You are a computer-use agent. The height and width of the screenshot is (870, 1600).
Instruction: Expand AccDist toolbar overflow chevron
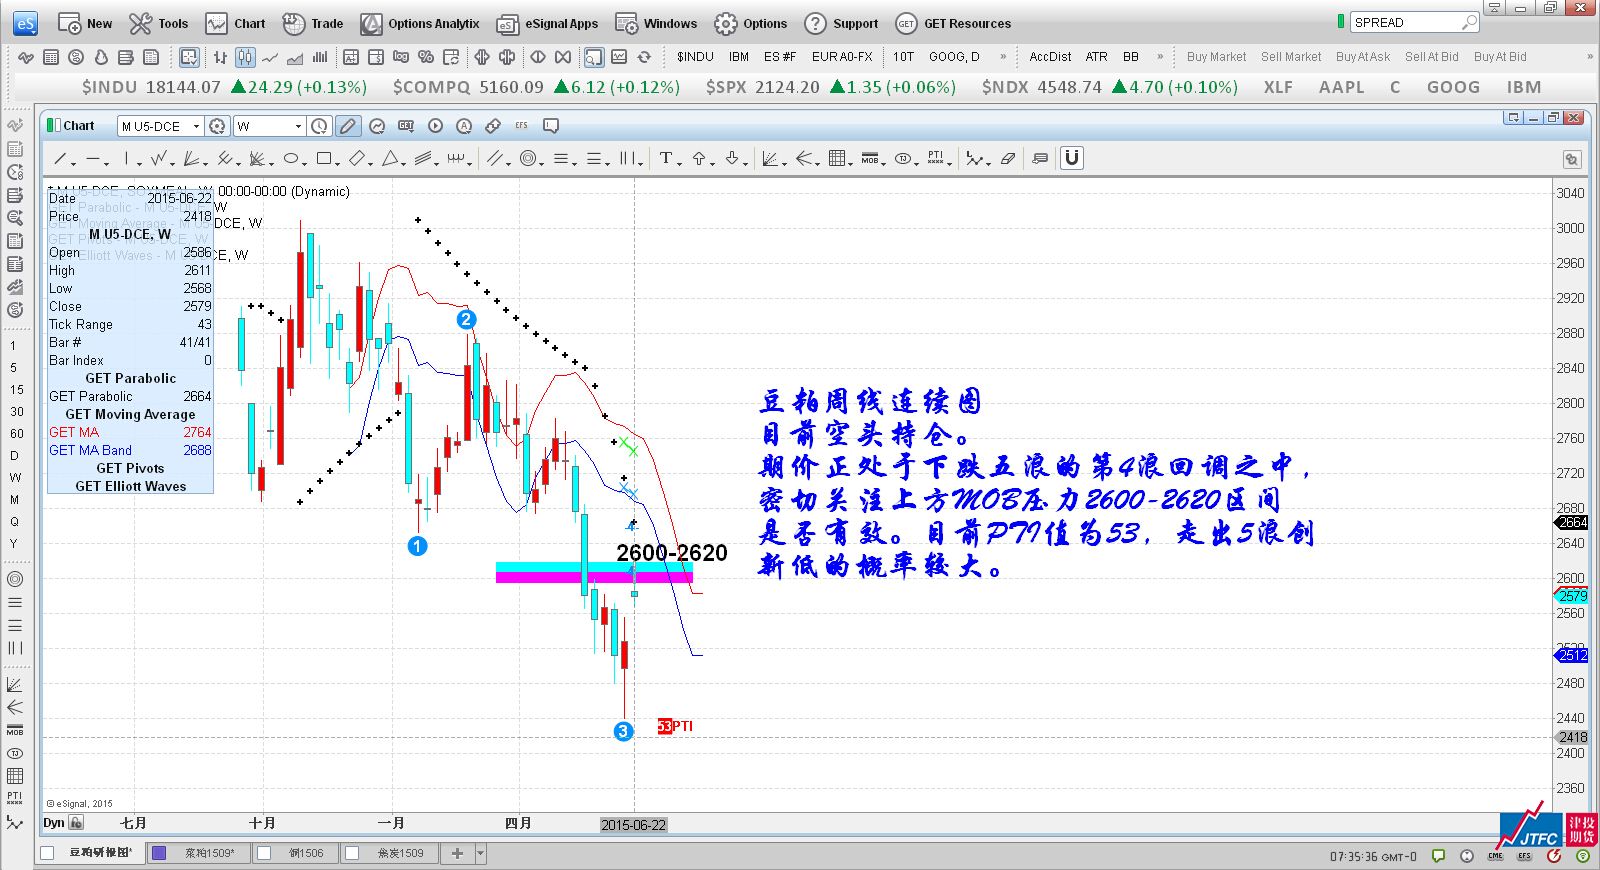click(x=1160, y=57)
